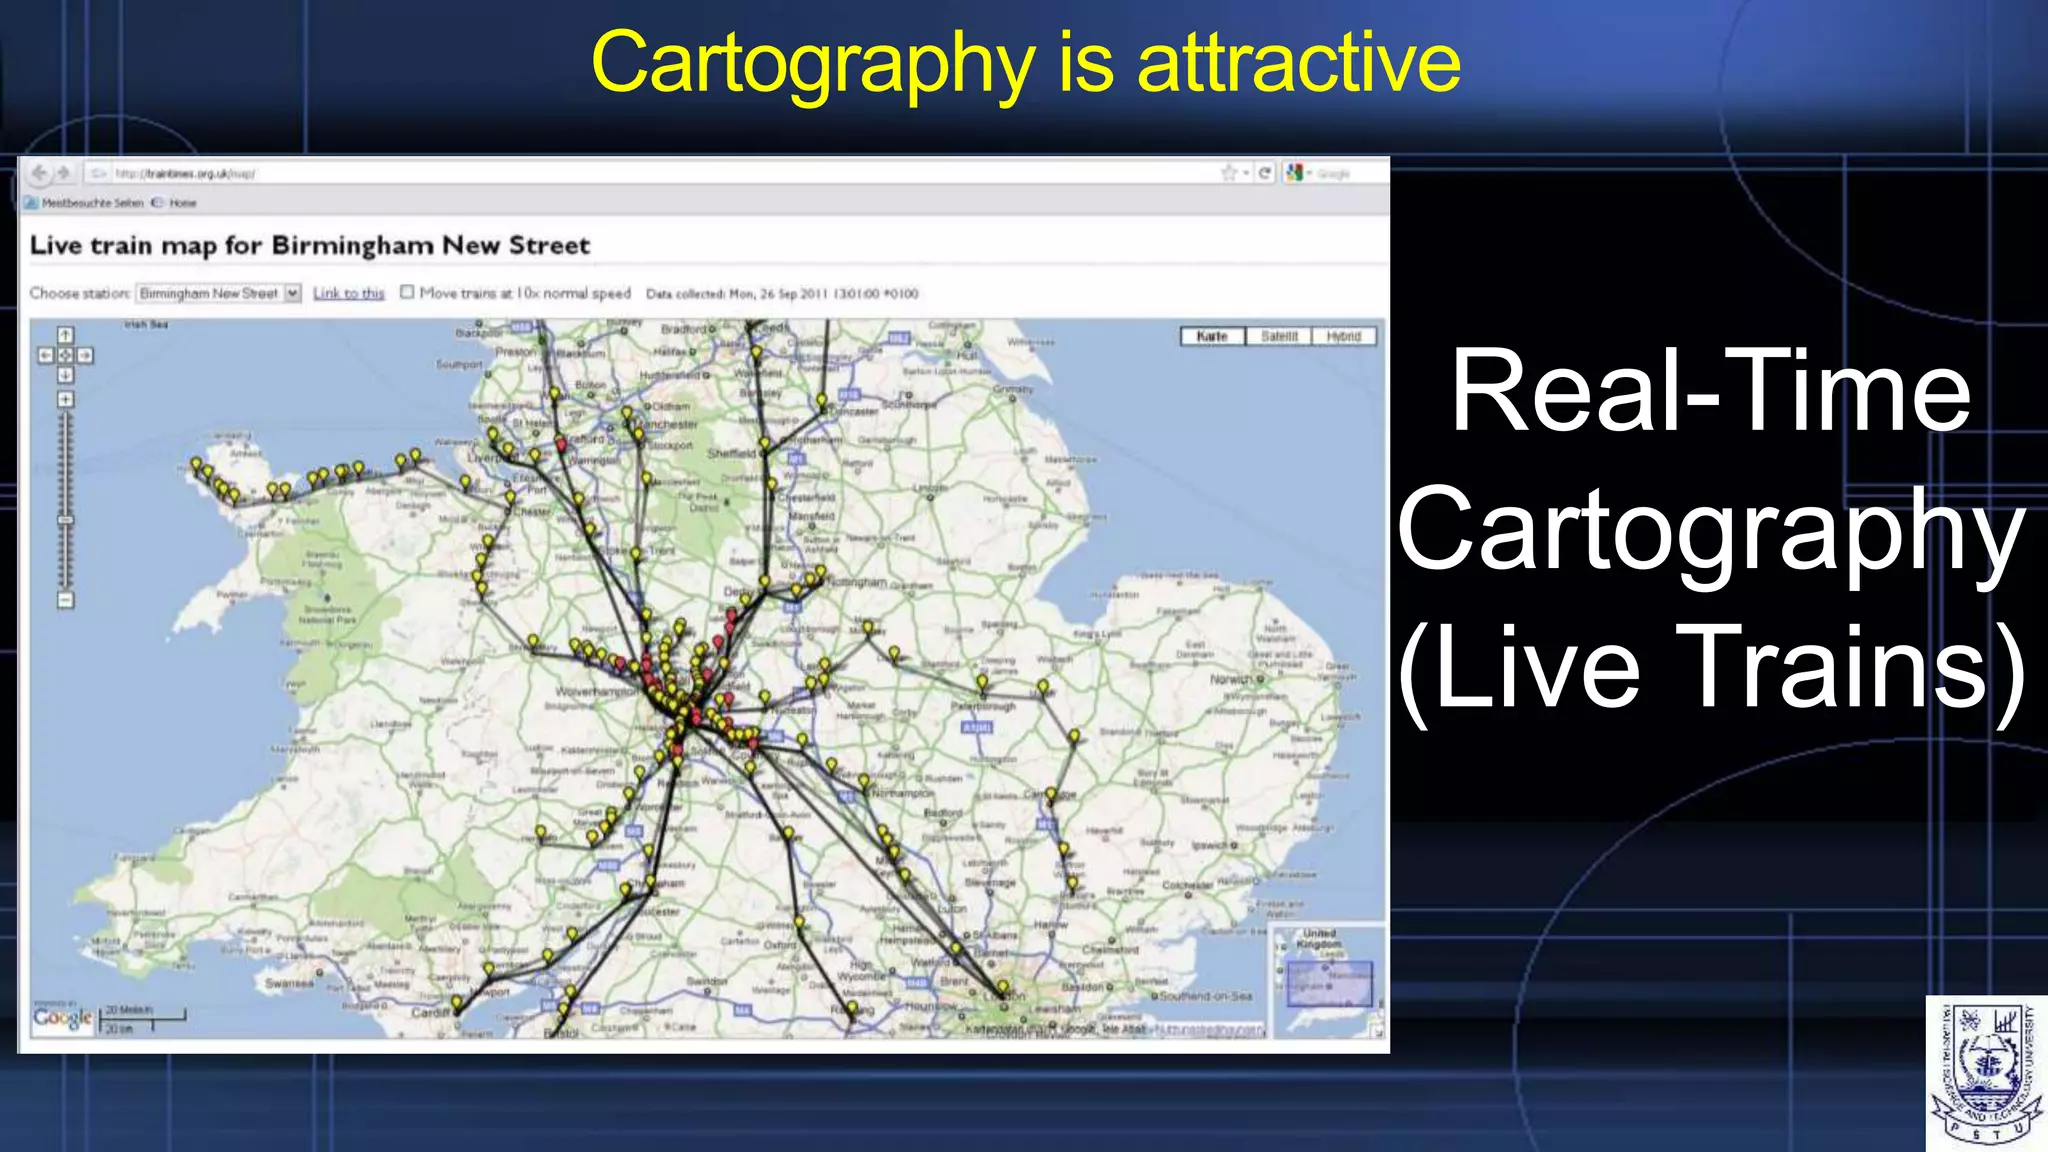Image resolution: width=2048 pixels, height=1152 pixels.
Task: Click the zoom slider handle
Action: coord(65,520)
